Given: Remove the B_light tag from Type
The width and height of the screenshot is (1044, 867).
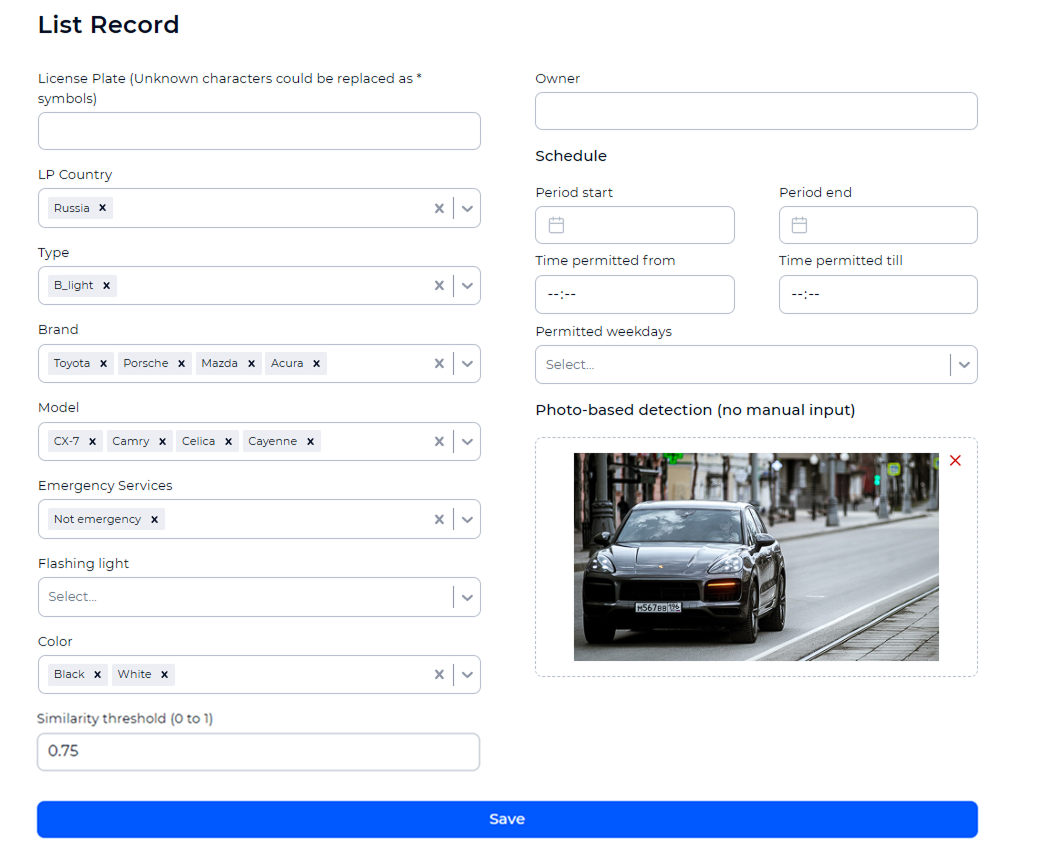Looking at the screenshot, I should pos(106,285).
